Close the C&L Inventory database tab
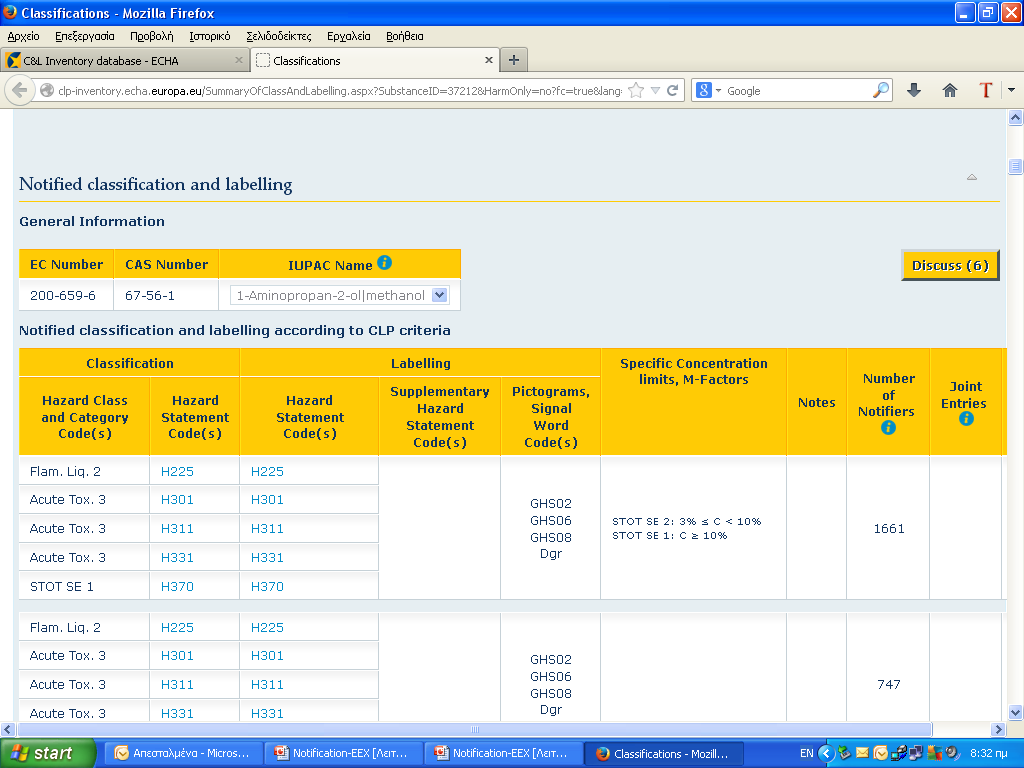Viewport: 1024px width, 768px height. click(x=238, y=60)
